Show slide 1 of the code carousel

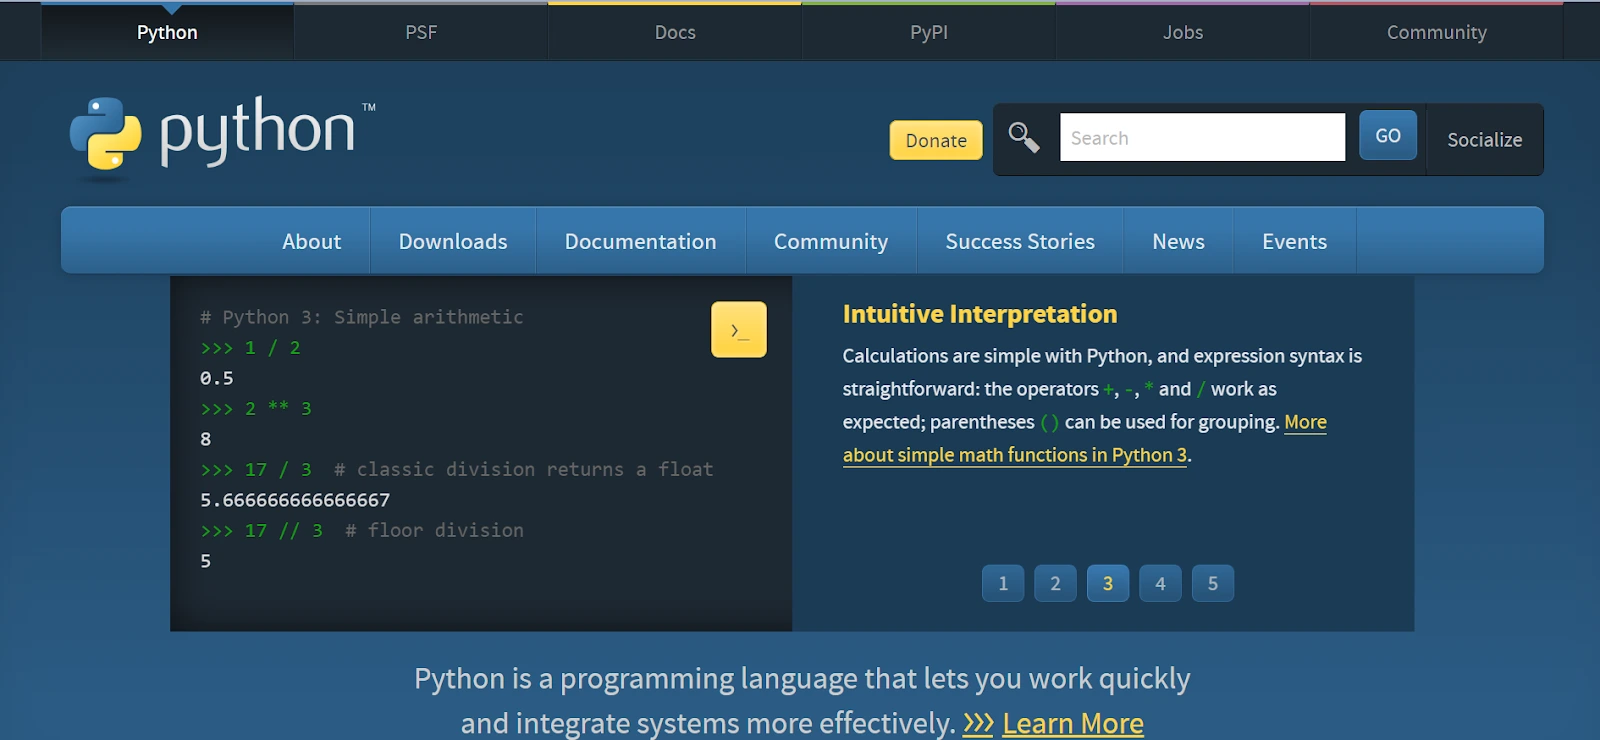tap(1003, 583)
